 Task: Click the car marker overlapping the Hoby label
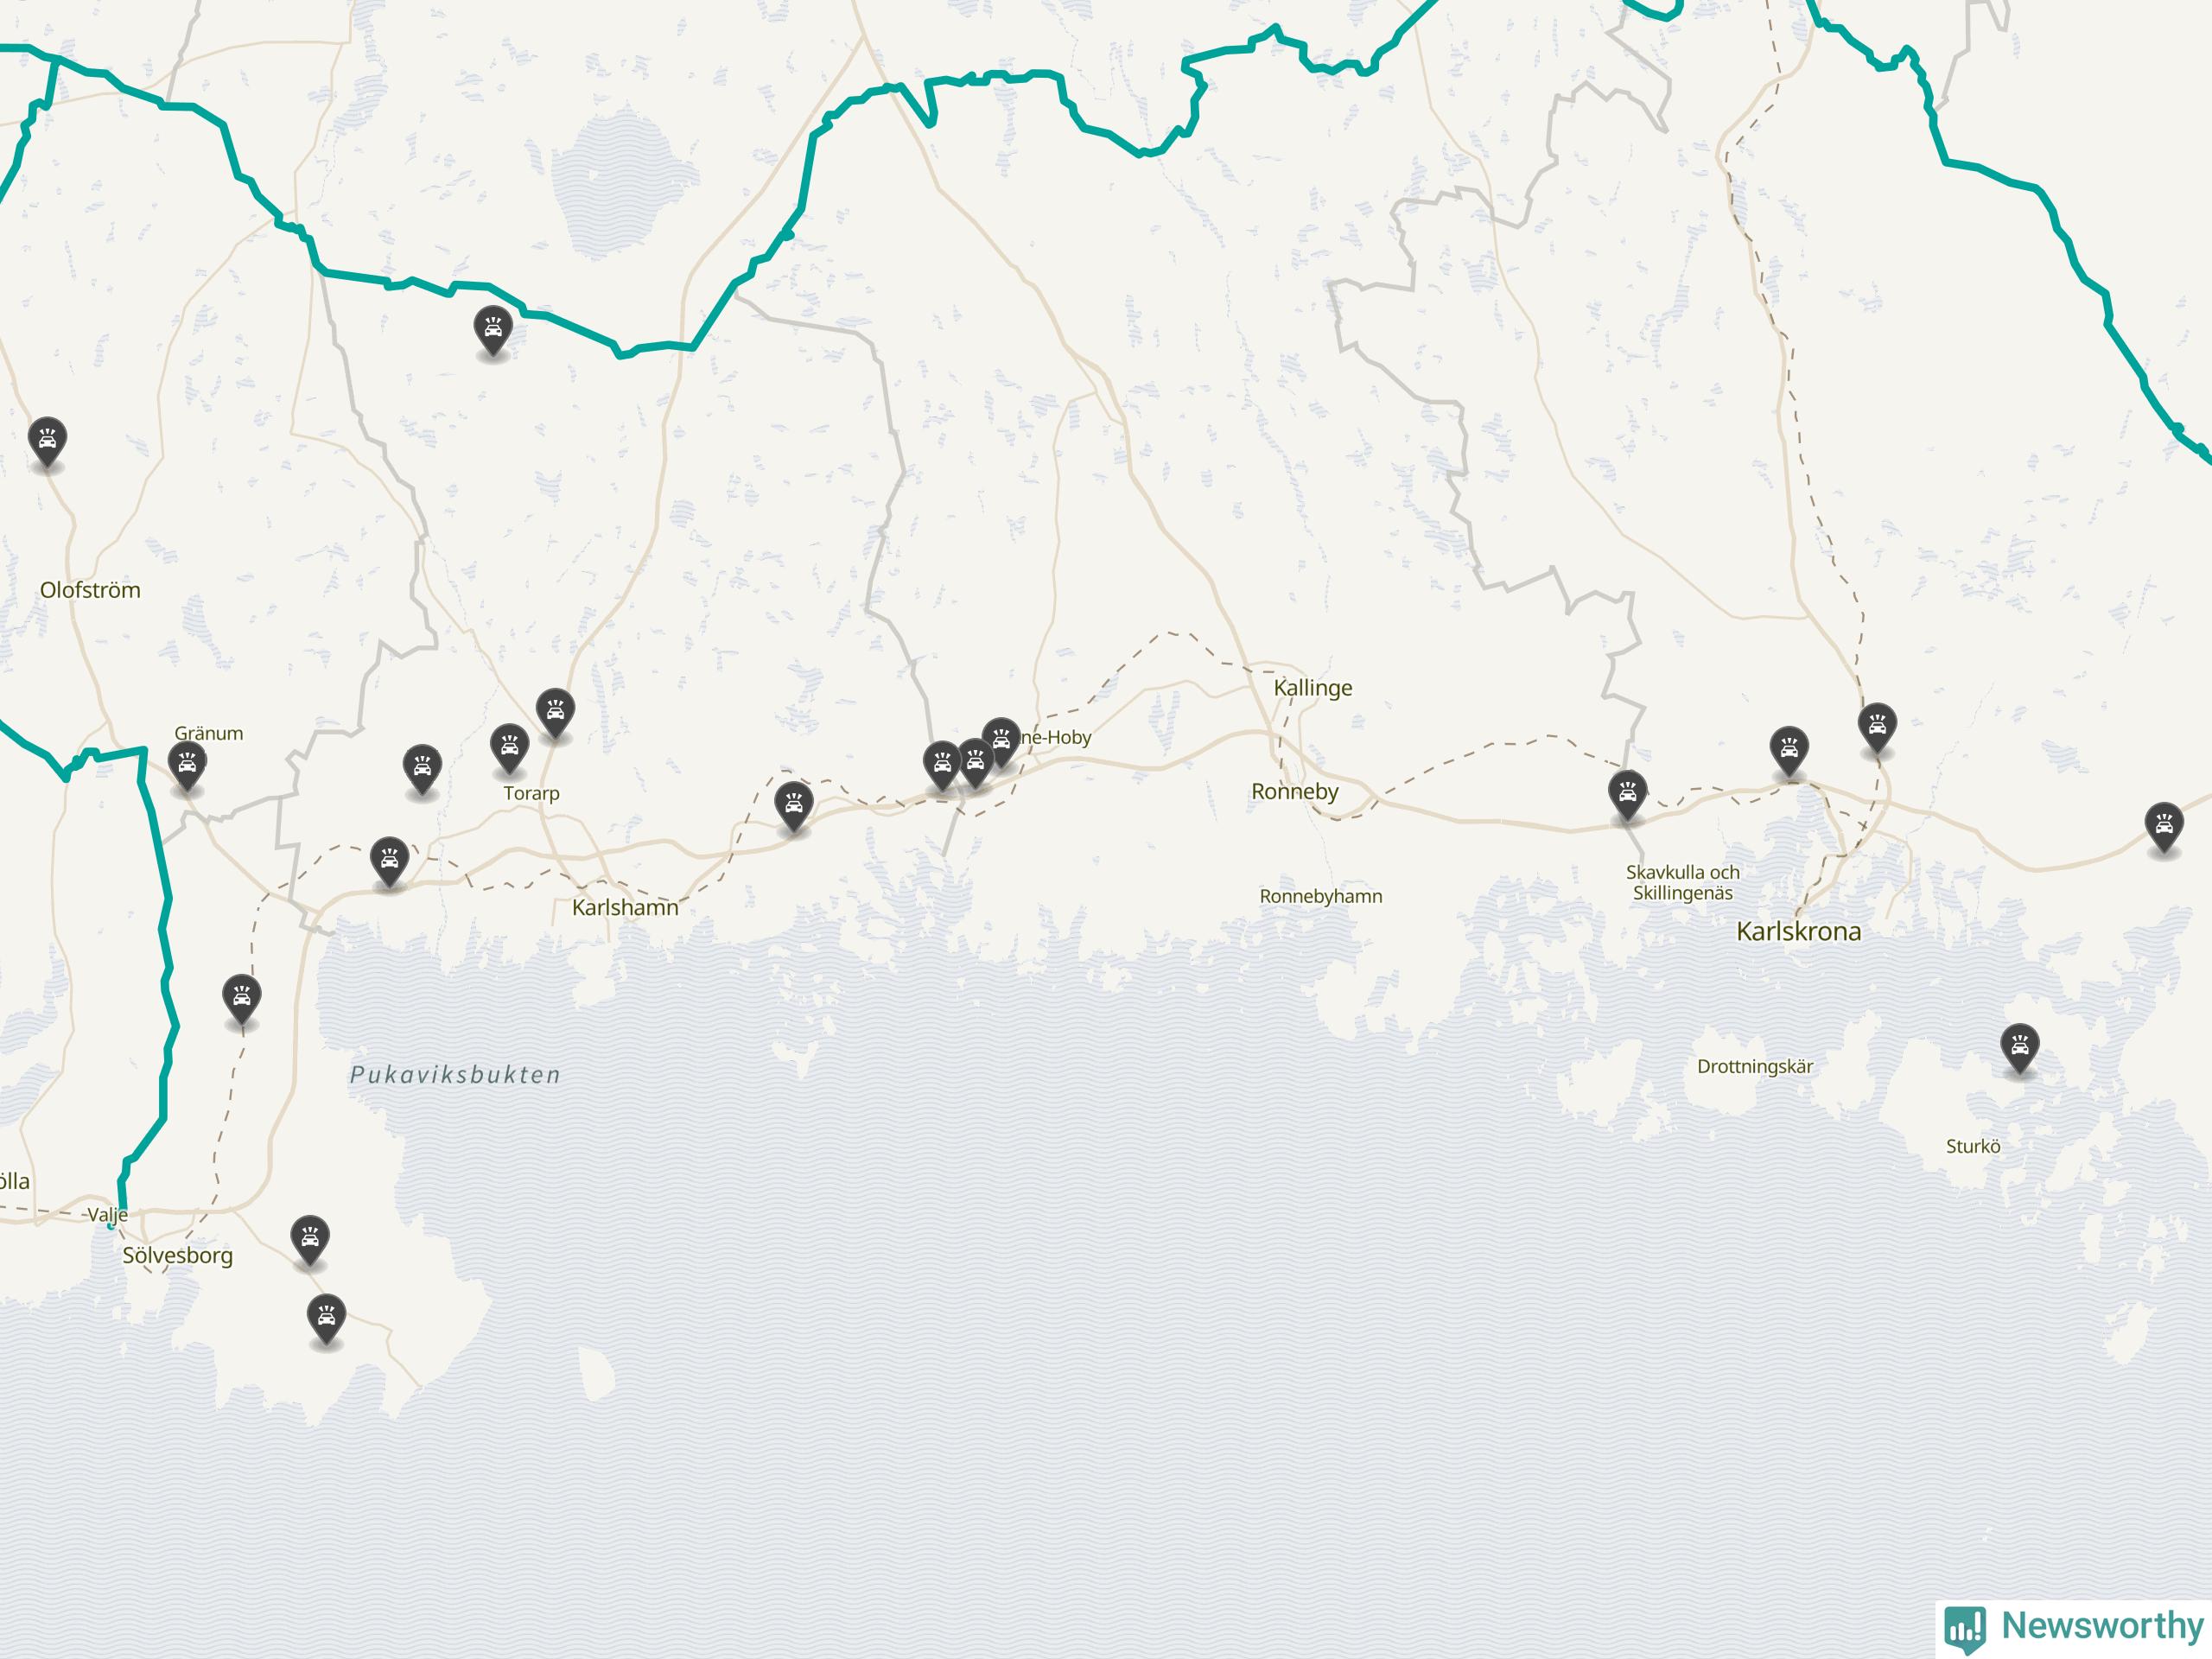(x=1001, y=741)
